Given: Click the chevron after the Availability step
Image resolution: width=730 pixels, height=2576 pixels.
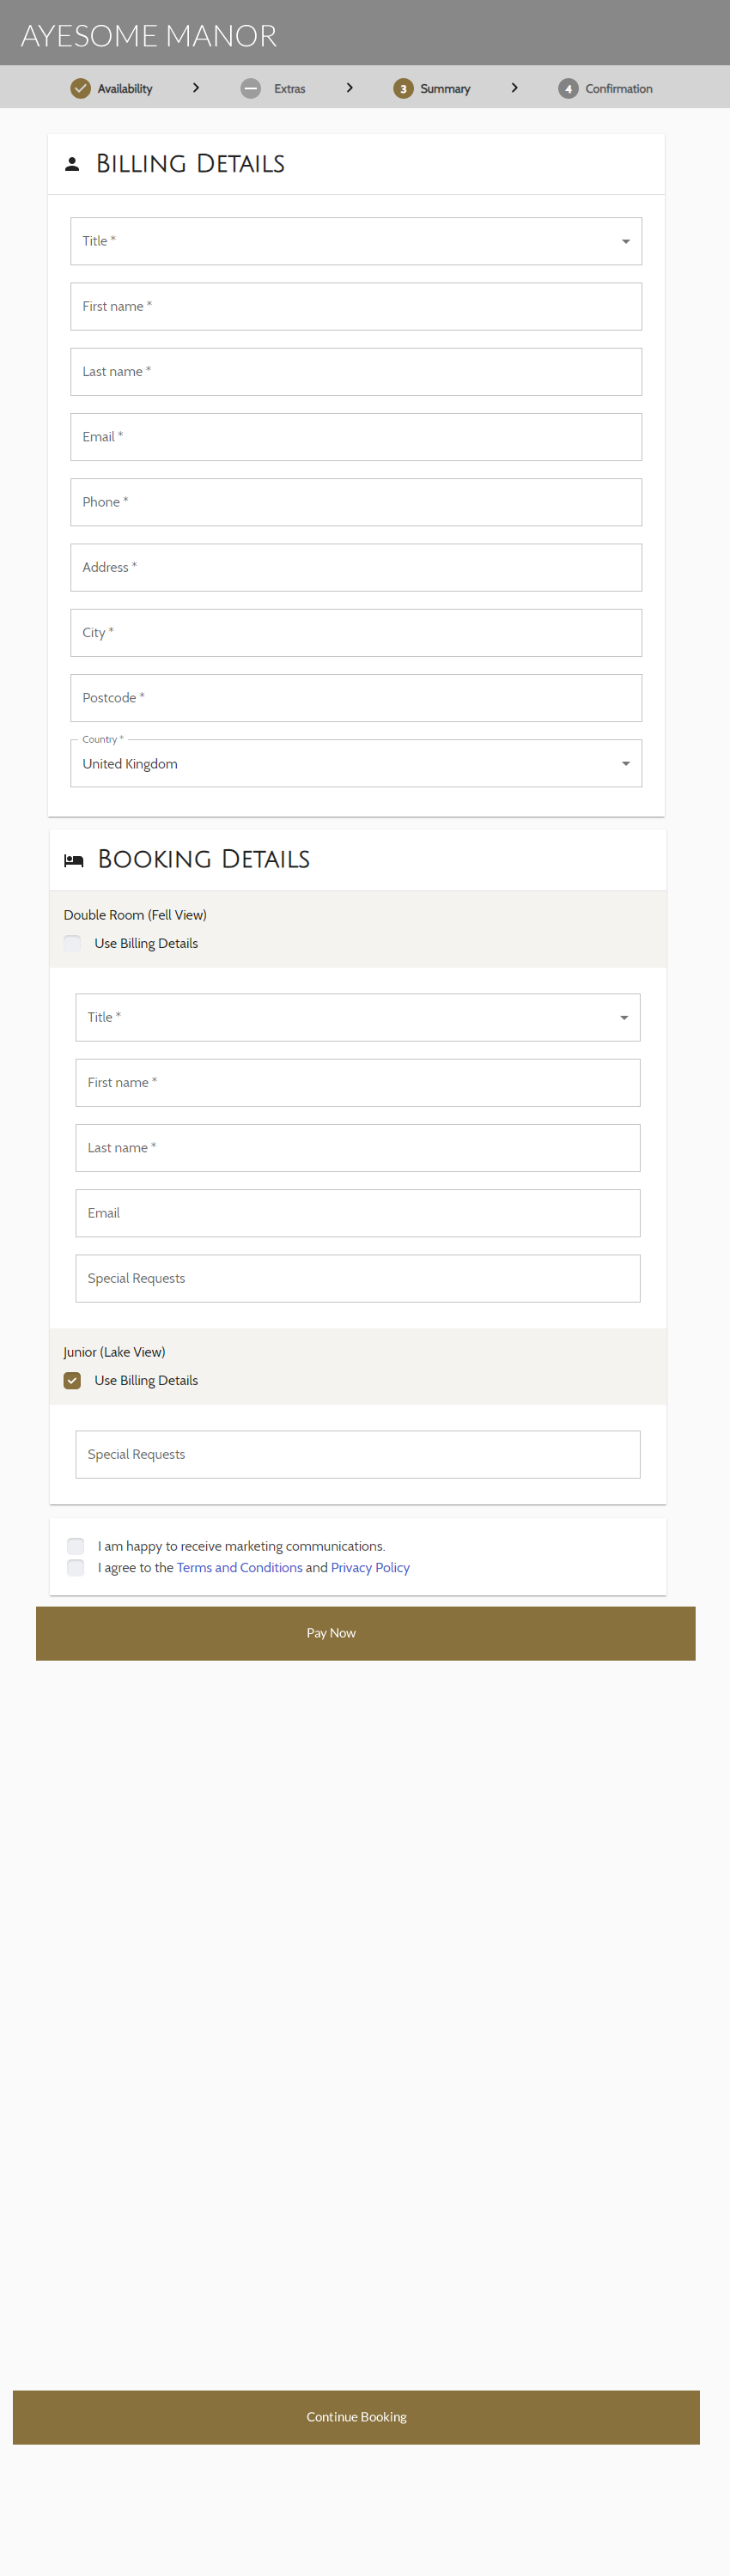Looking at the screenshot, I should click(196, 88).
